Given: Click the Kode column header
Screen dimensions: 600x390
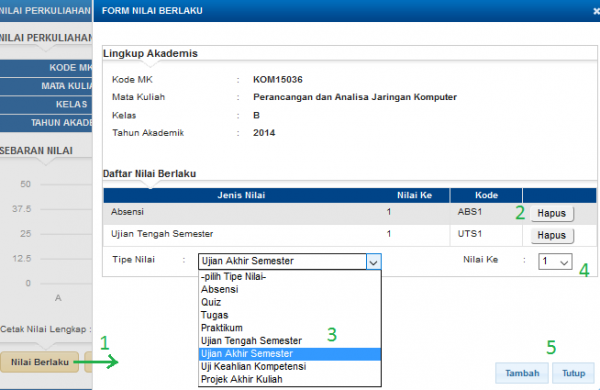Looking at the screenshot, I should [x=486, y=195].
